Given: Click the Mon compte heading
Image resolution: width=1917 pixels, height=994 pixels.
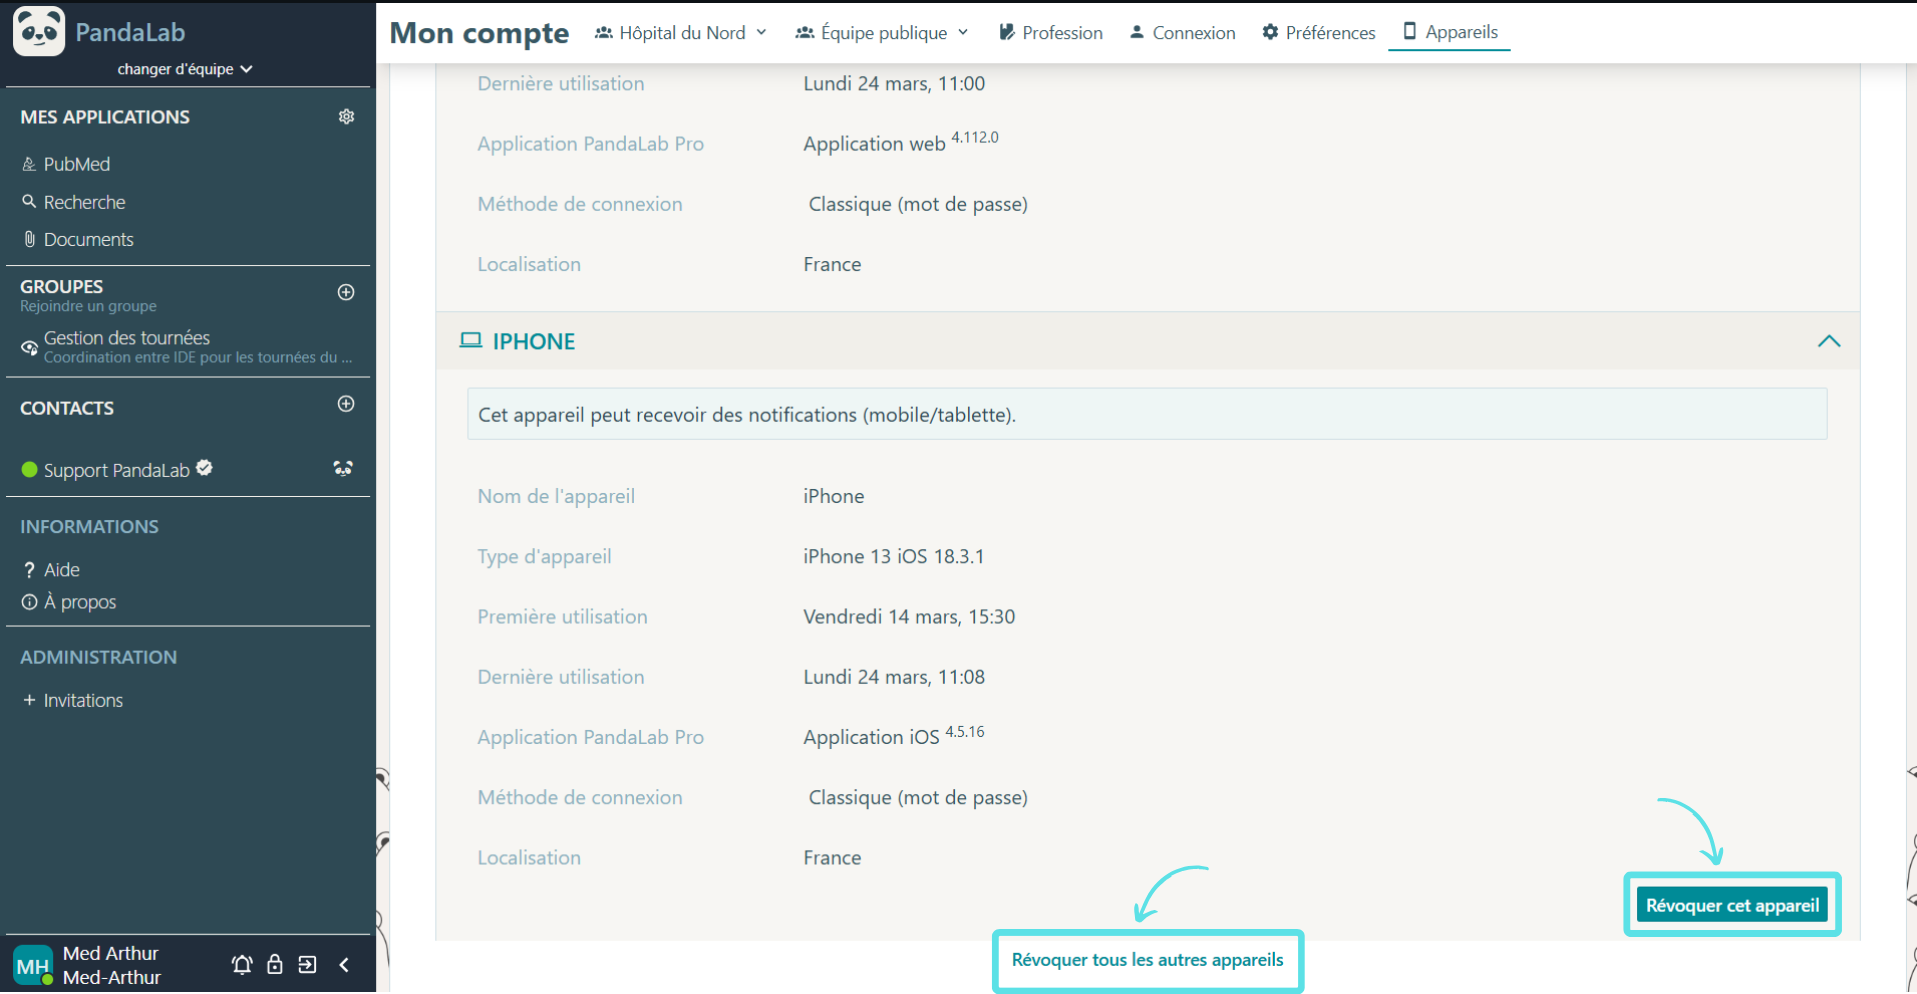Looking at the screenshot, I should [x=479, y=33].
